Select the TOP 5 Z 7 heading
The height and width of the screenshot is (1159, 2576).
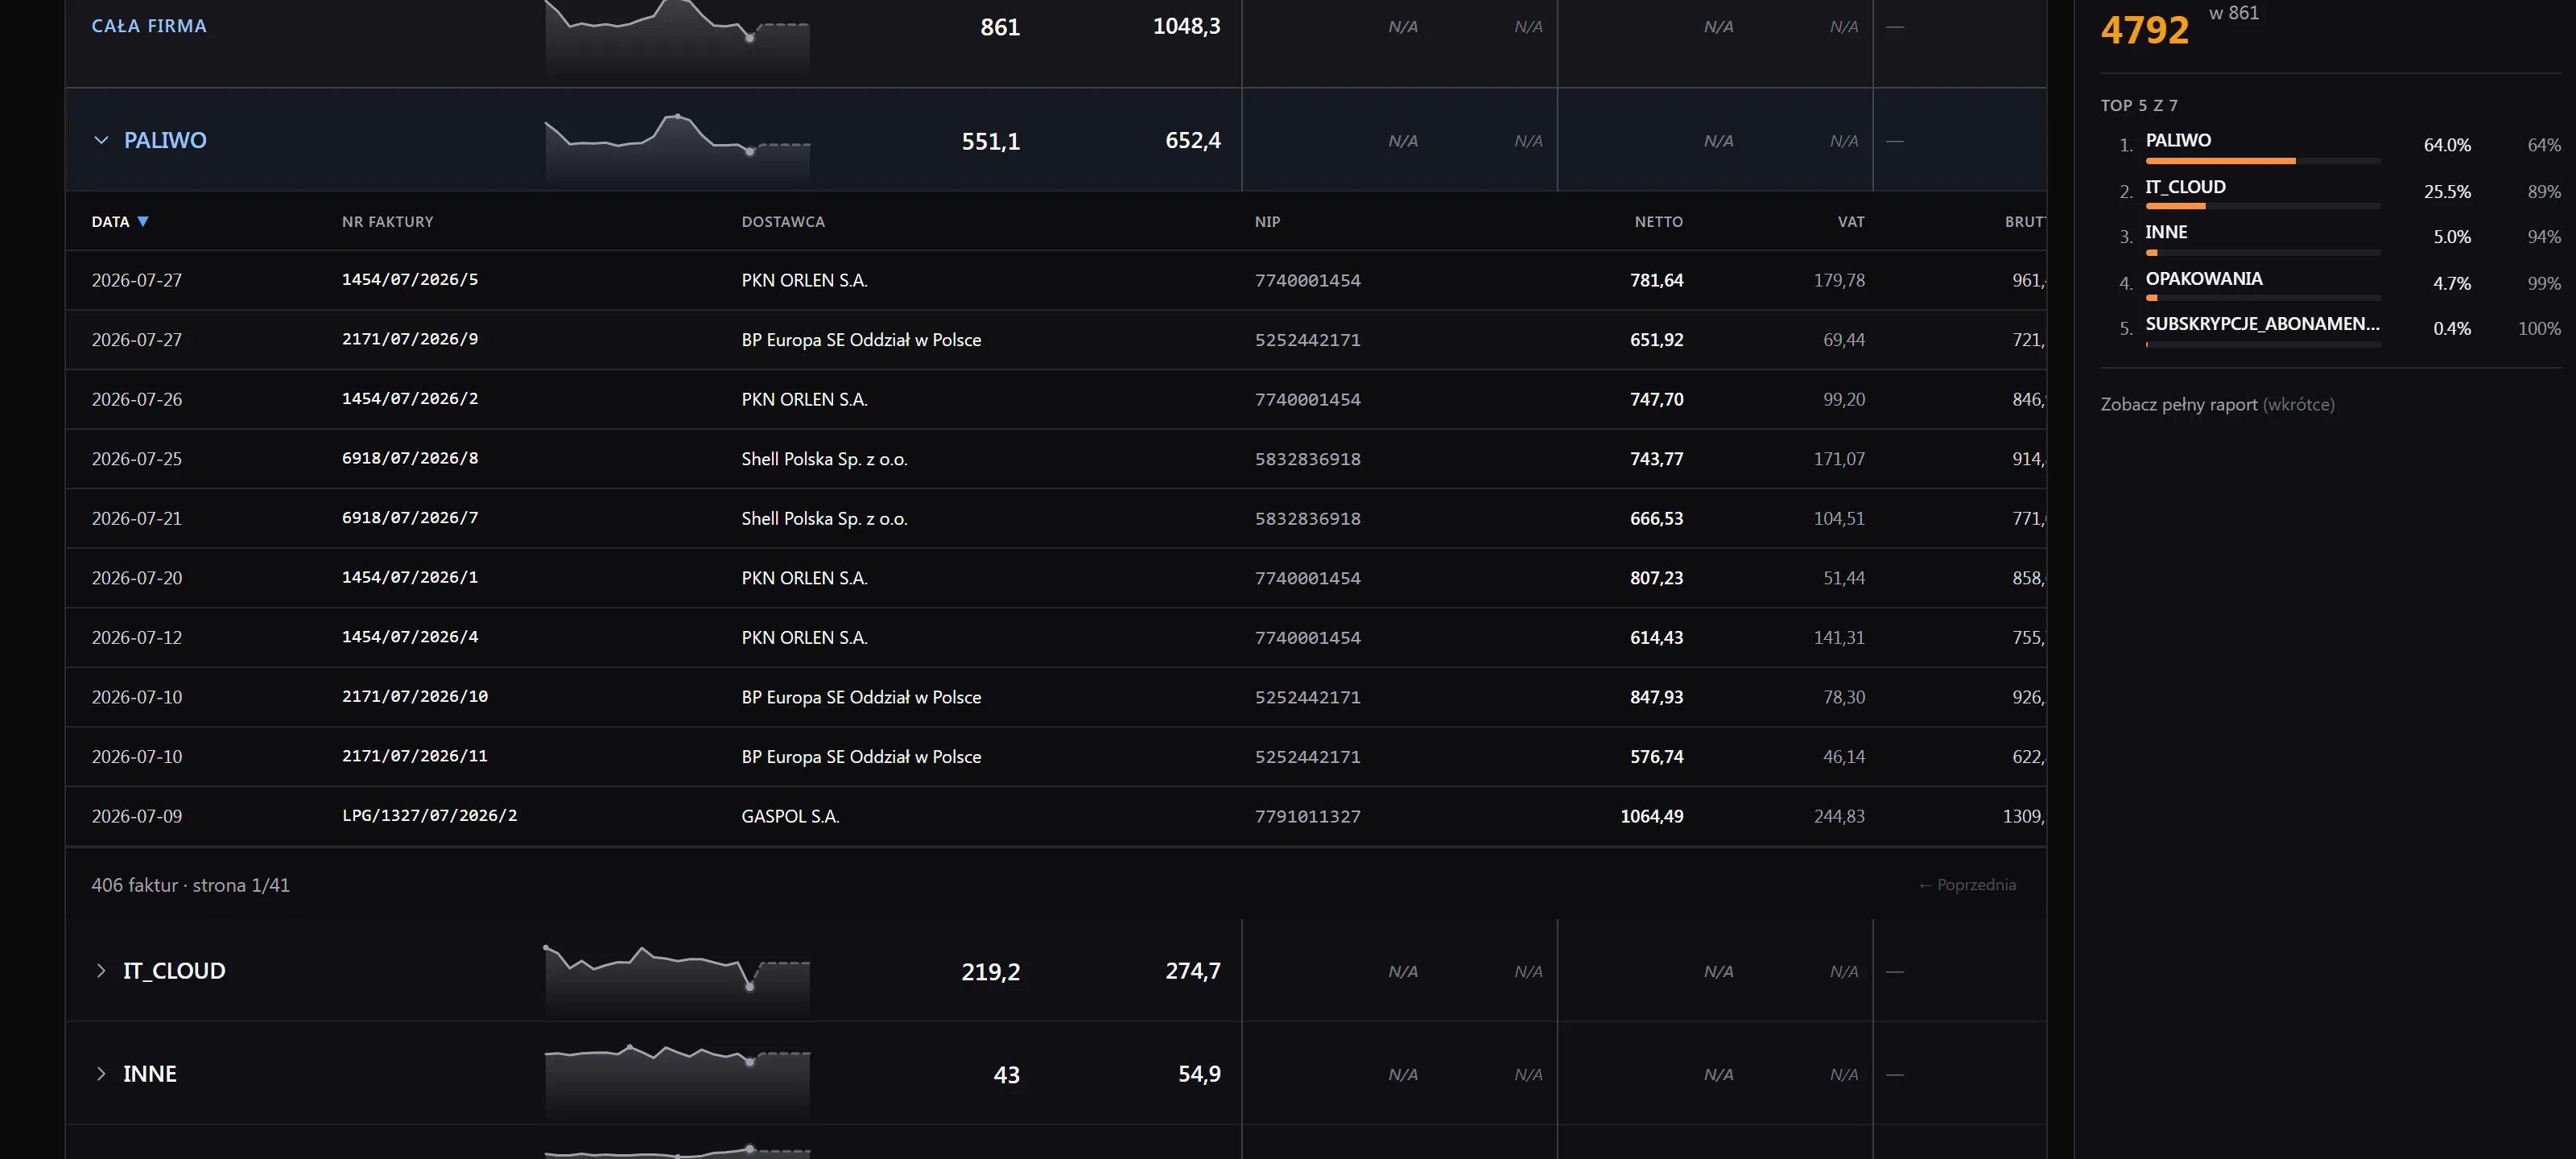2139,105
